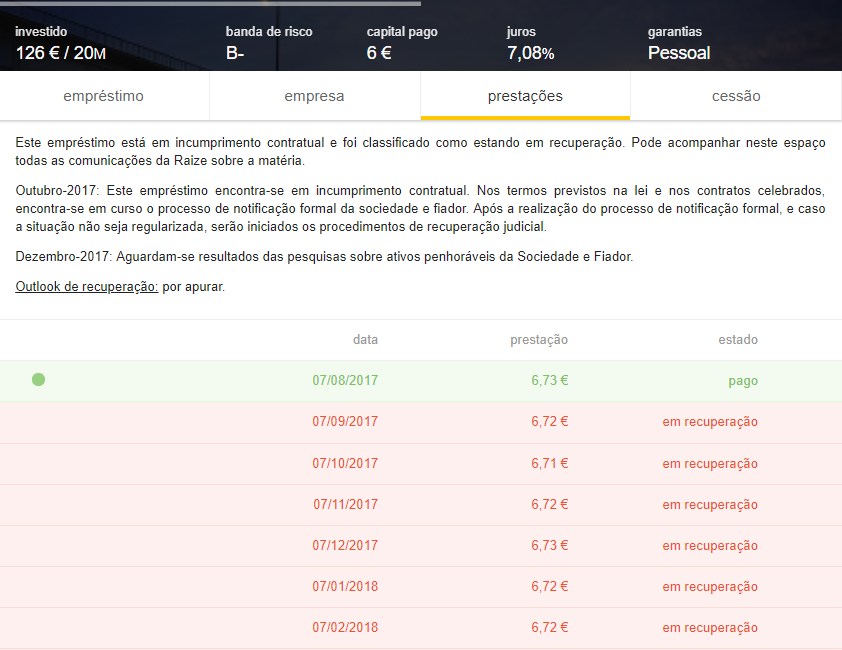Click the 07/01/2018 installment date
Screen dimensions: 842x650
345,586
